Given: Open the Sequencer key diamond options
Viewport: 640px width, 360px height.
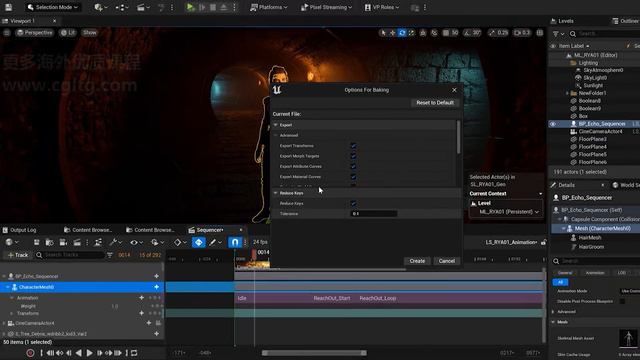Looking at the screenshot, I should 180,242.
